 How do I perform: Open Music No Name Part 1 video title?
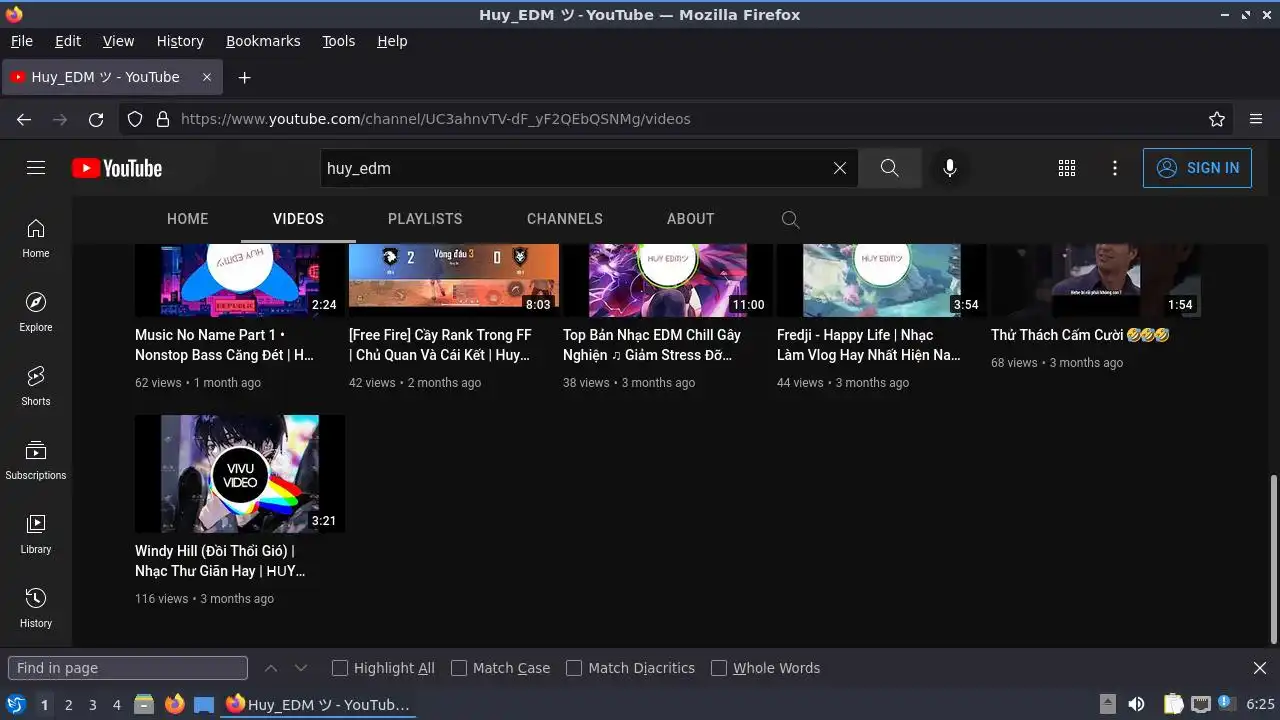coord(225,345)
